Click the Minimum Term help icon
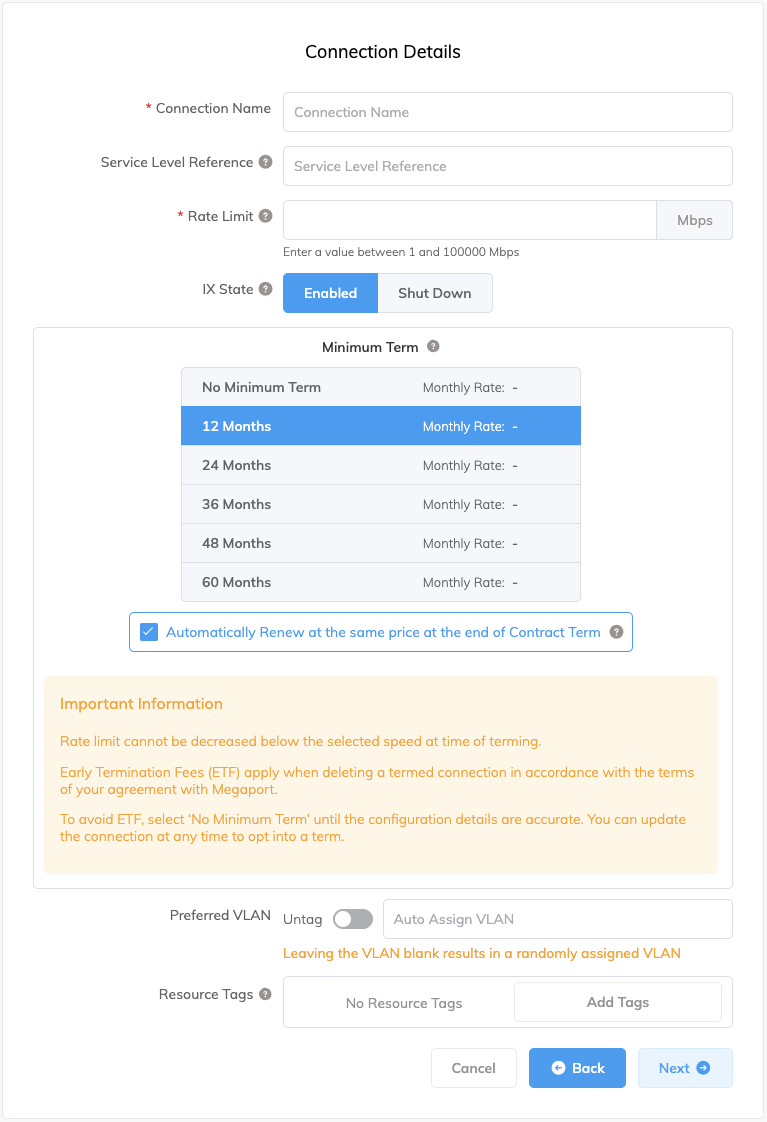This screenshot has height=1122, width=767. pos(432,347)
